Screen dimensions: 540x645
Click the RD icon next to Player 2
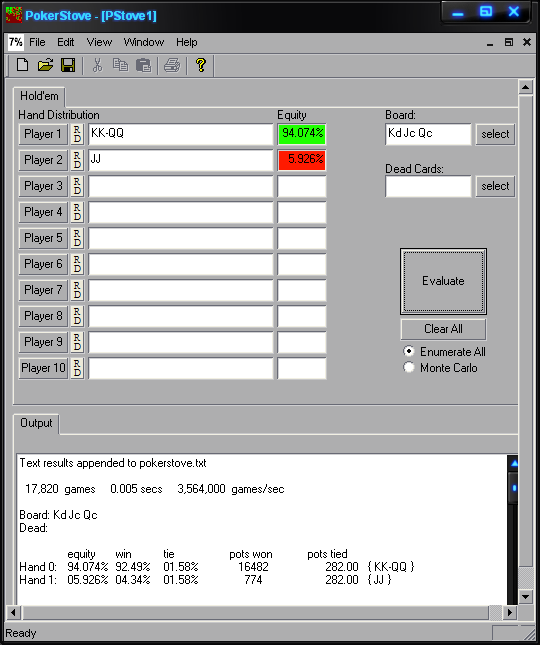77,160
